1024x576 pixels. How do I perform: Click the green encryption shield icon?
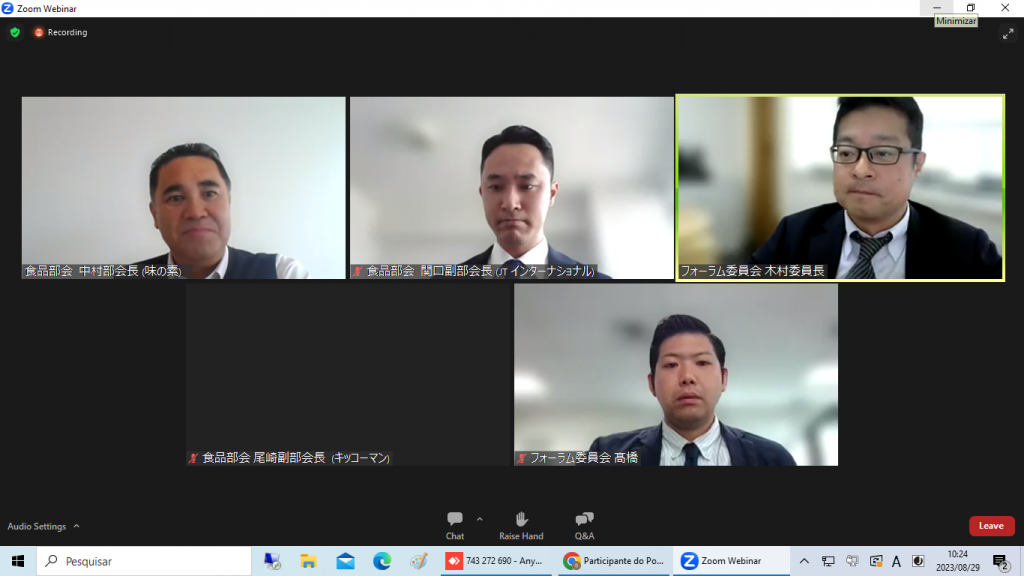(15, 32)
